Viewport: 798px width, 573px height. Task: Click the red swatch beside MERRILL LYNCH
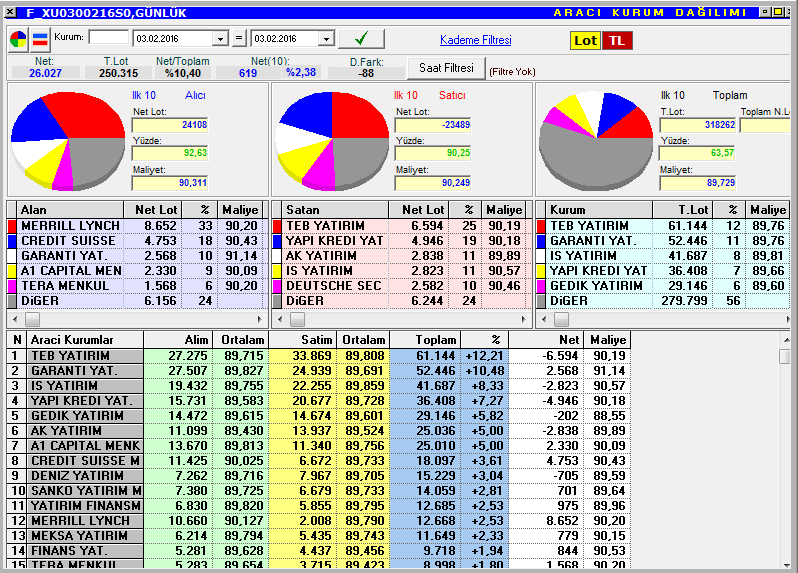click(12, 225)
